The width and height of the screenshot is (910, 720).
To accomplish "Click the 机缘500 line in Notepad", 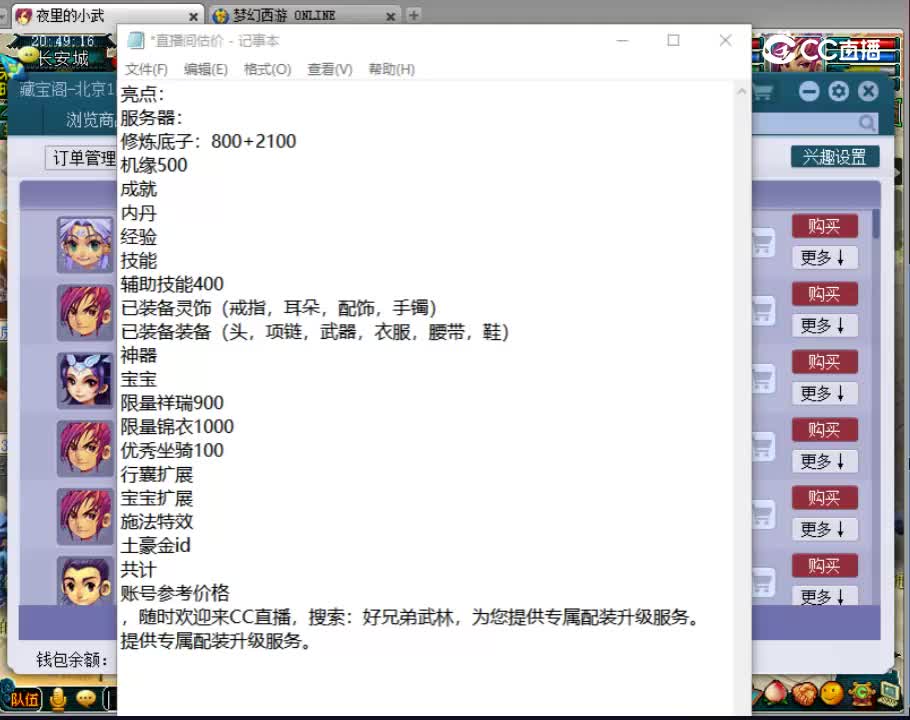I will click(154, 165).
